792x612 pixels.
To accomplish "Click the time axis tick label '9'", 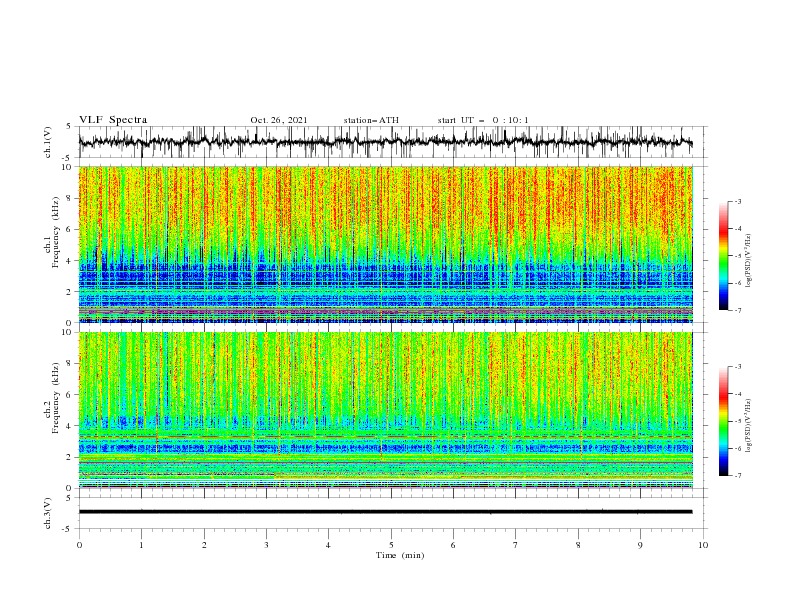I will tap(640, 545).
